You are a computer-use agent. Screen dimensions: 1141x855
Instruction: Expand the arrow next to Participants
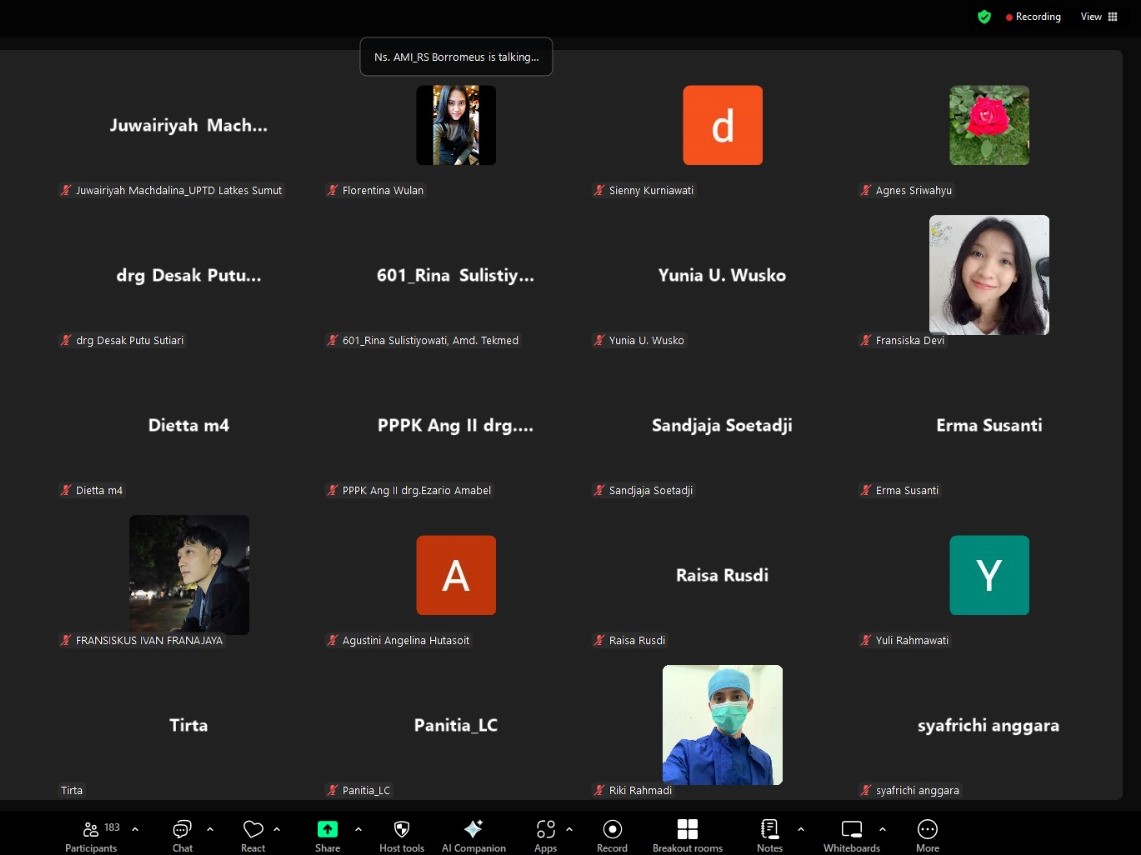[135, 829]
